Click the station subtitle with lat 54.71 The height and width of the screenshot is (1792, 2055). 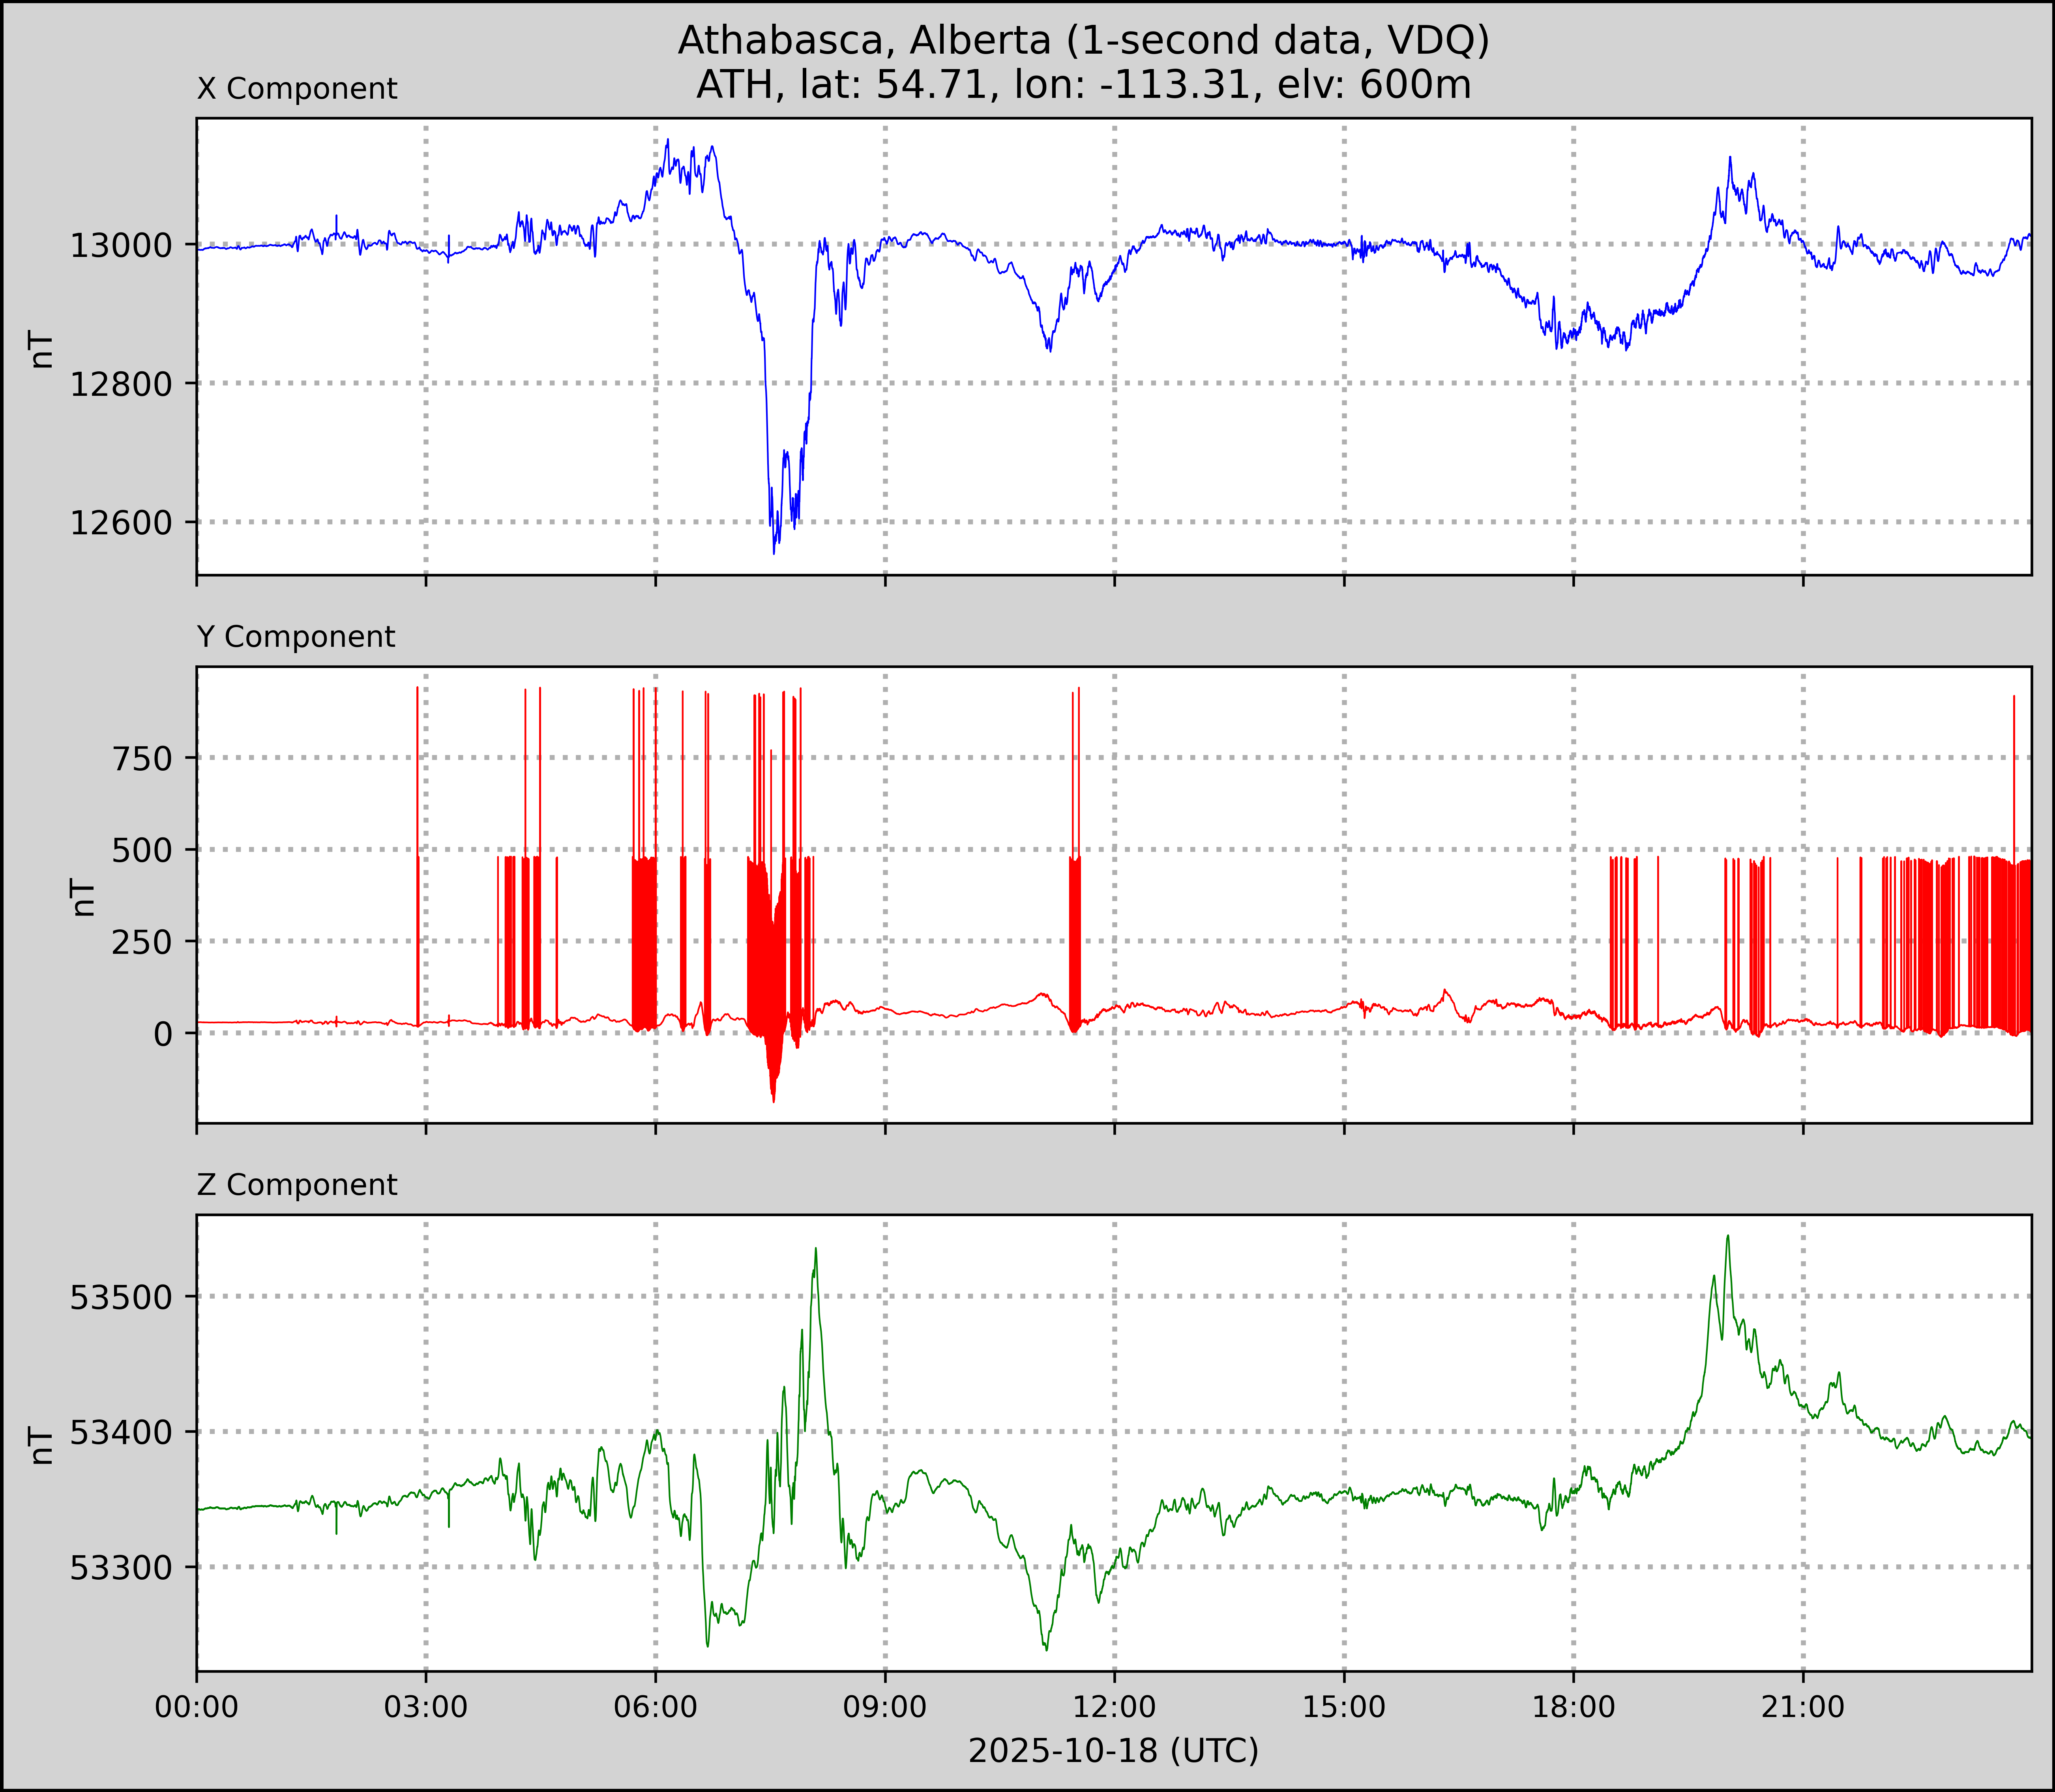[x=1083, y=84]
